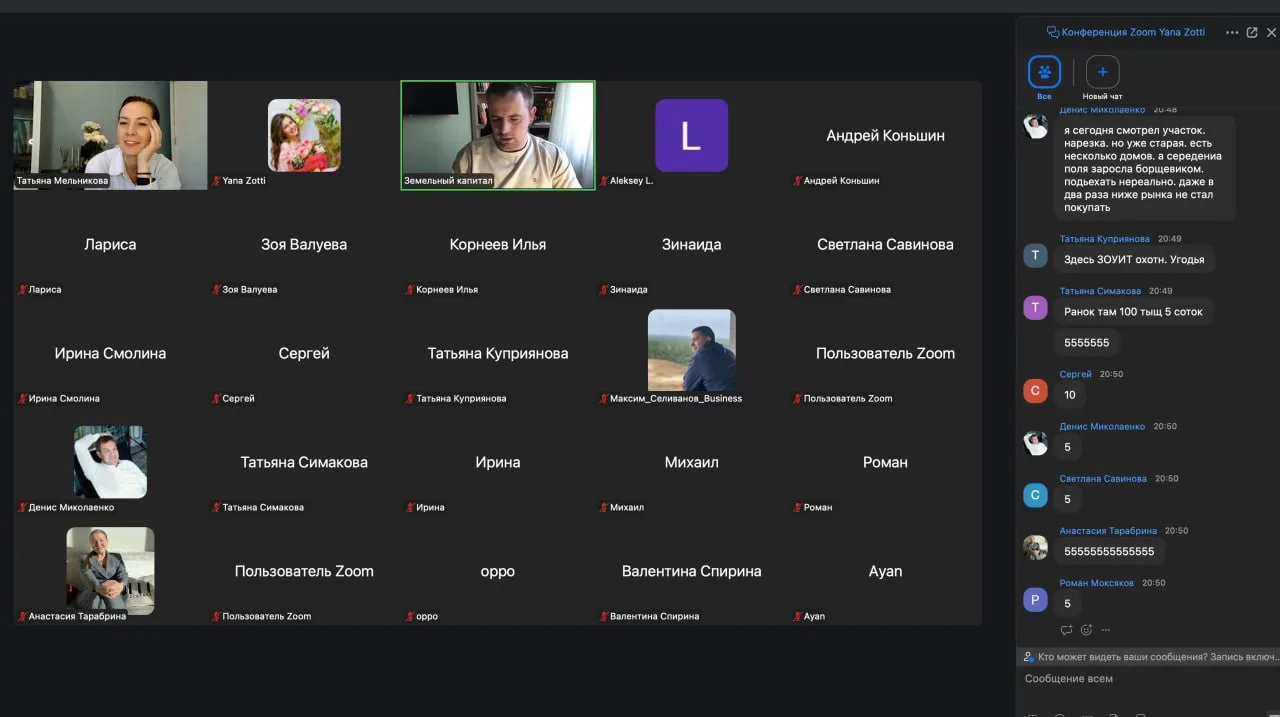Click the muted mic icon on Лариса's tile
1280x717 pixels.
pyautogui.click(x=22, y=290)
